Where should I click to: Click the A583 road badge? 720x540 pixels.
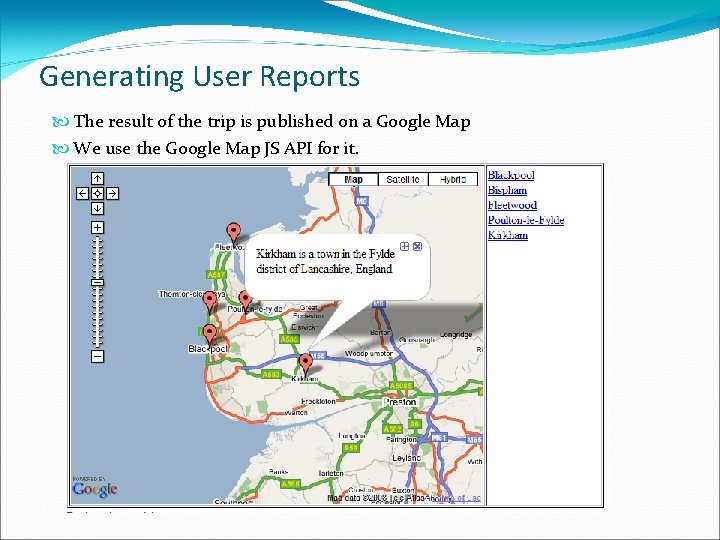270,375
